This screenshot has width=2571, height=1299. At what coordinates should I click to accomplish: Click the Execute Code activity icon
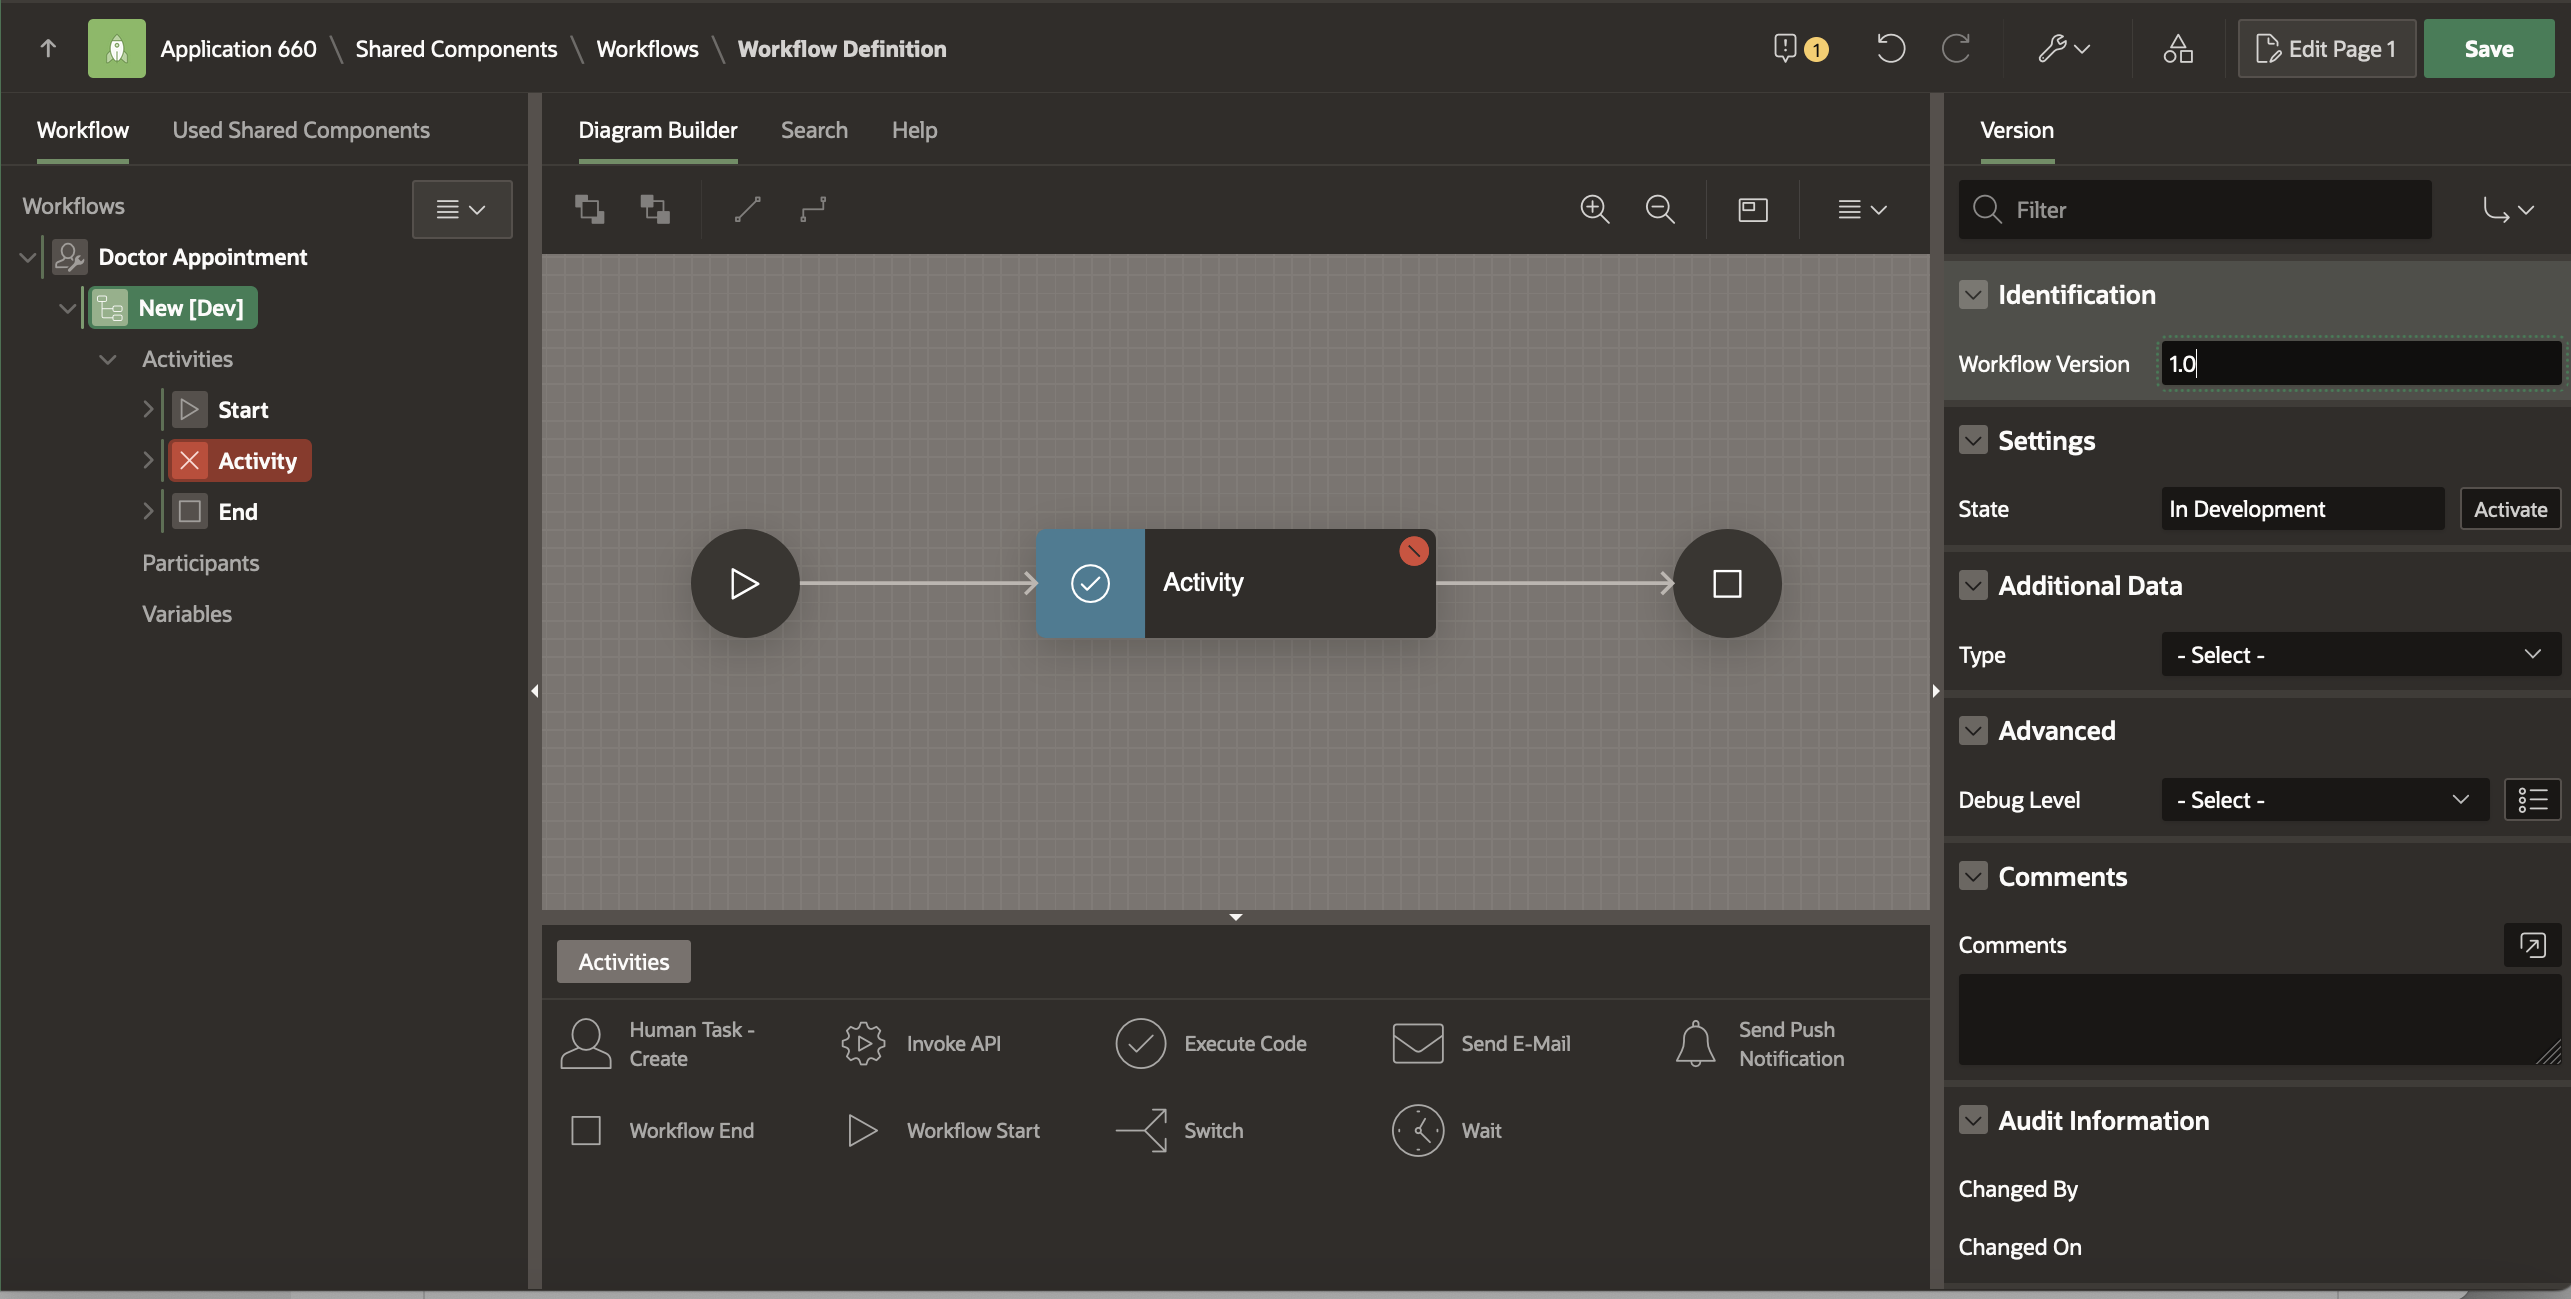[1140, 1043]
